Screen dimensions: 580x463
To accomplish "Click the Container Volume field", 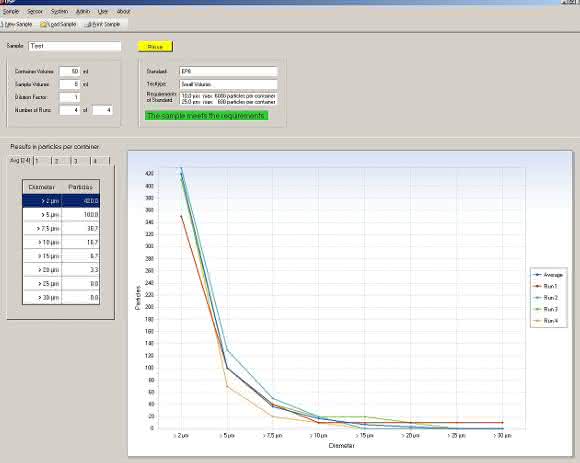I will (70, 71).
